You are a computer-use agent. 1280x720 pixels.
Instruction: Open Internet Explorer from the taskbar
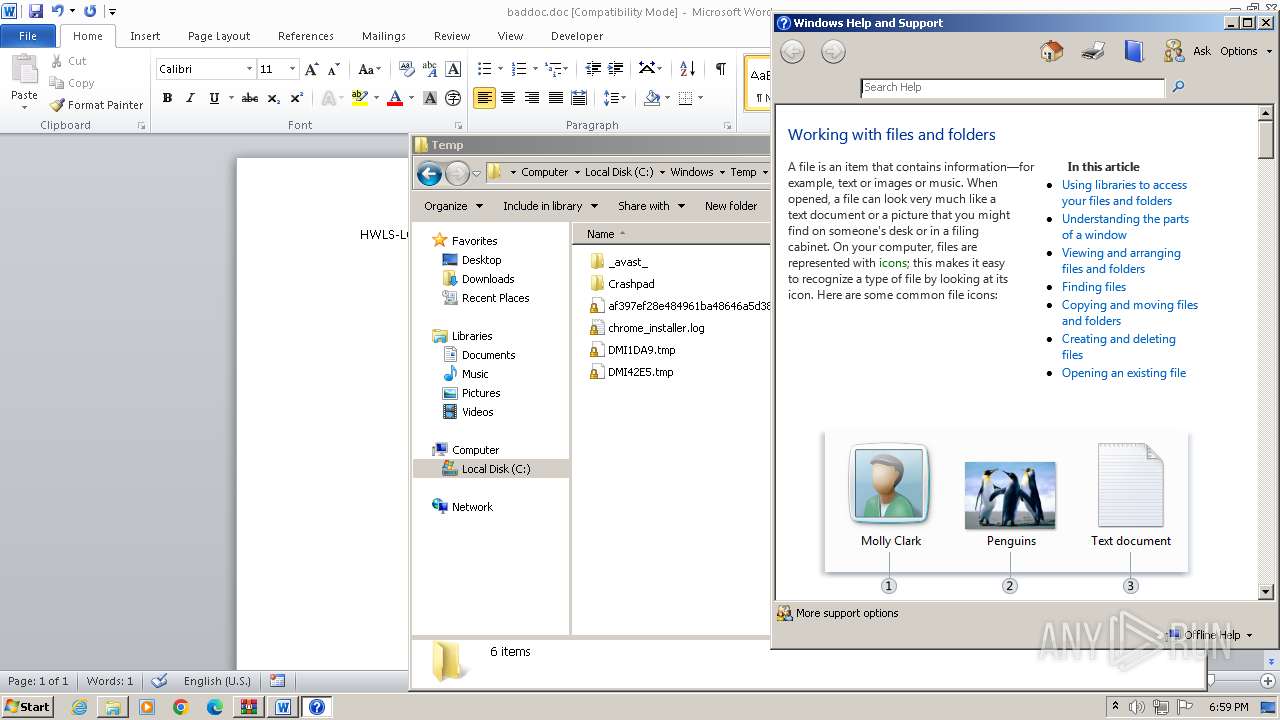coord(79,707)
